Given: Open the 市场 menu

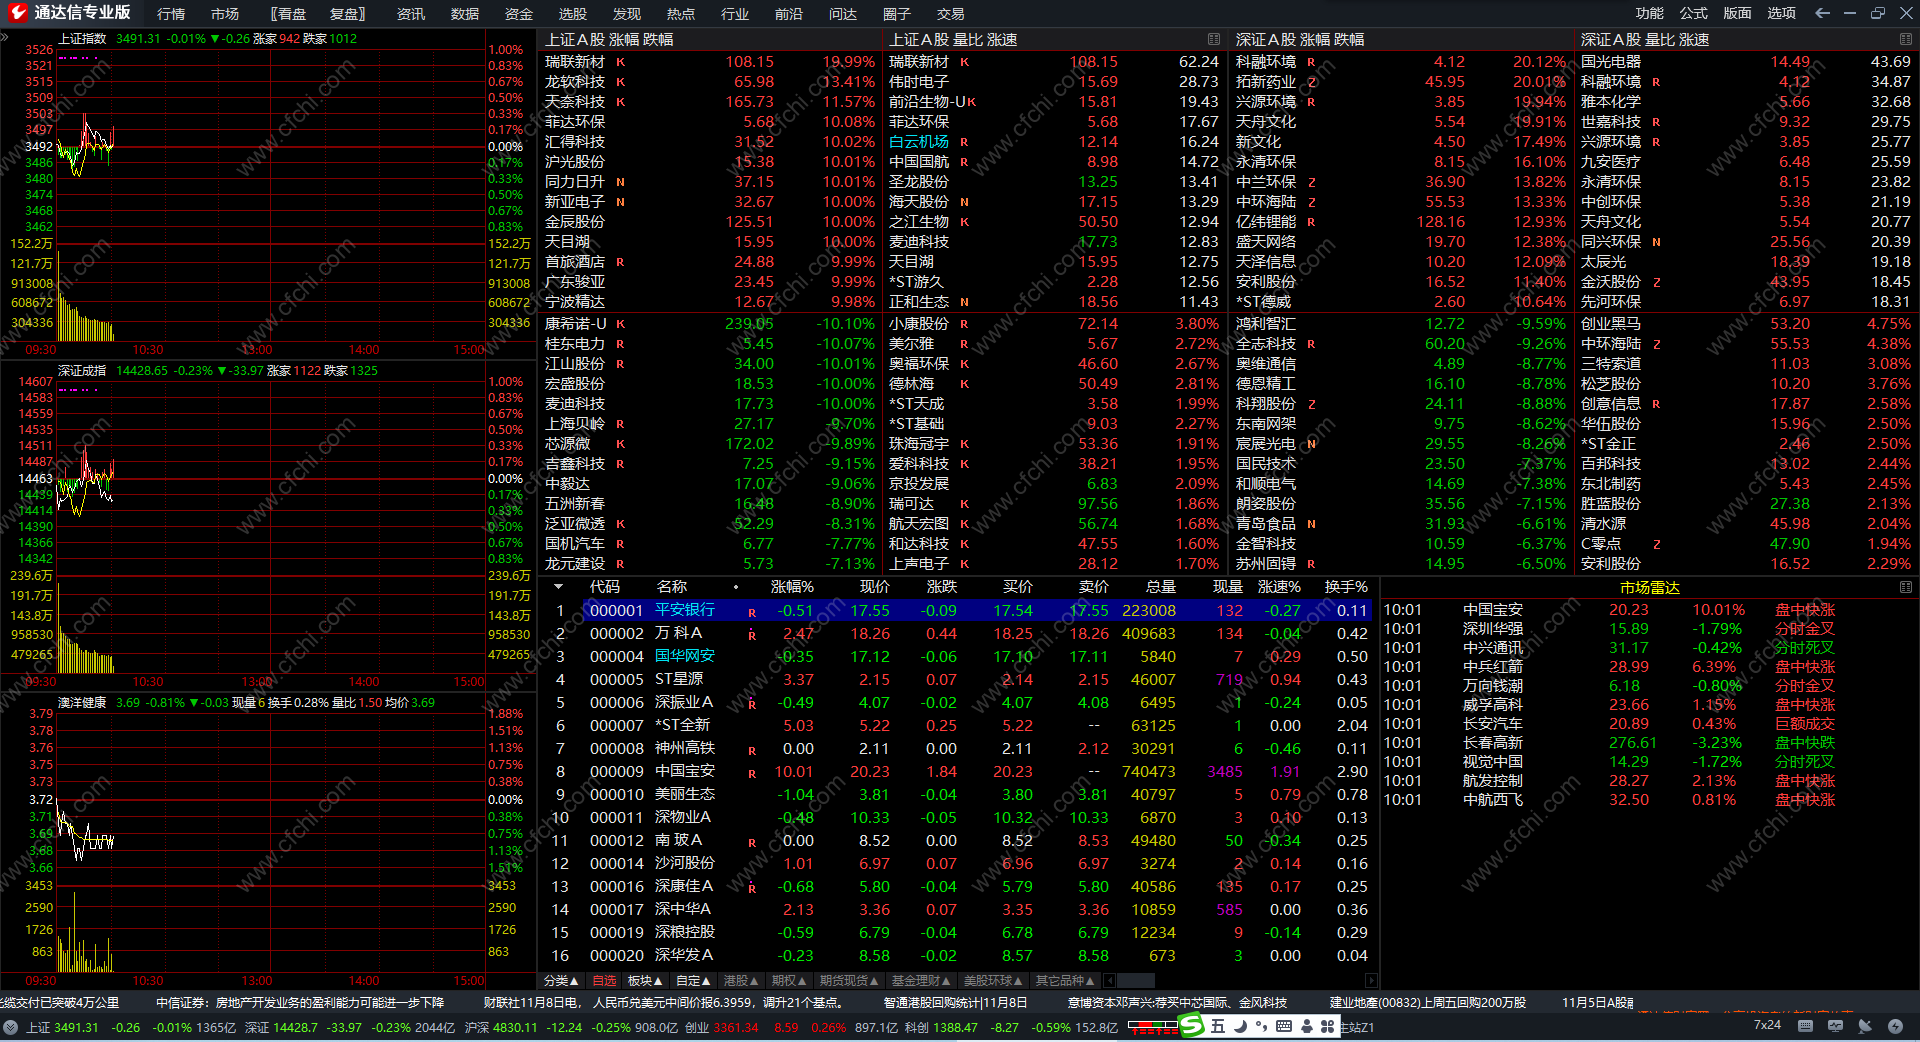Looking at the screenshot, I should pyautogui.click(x=225, y=14).
